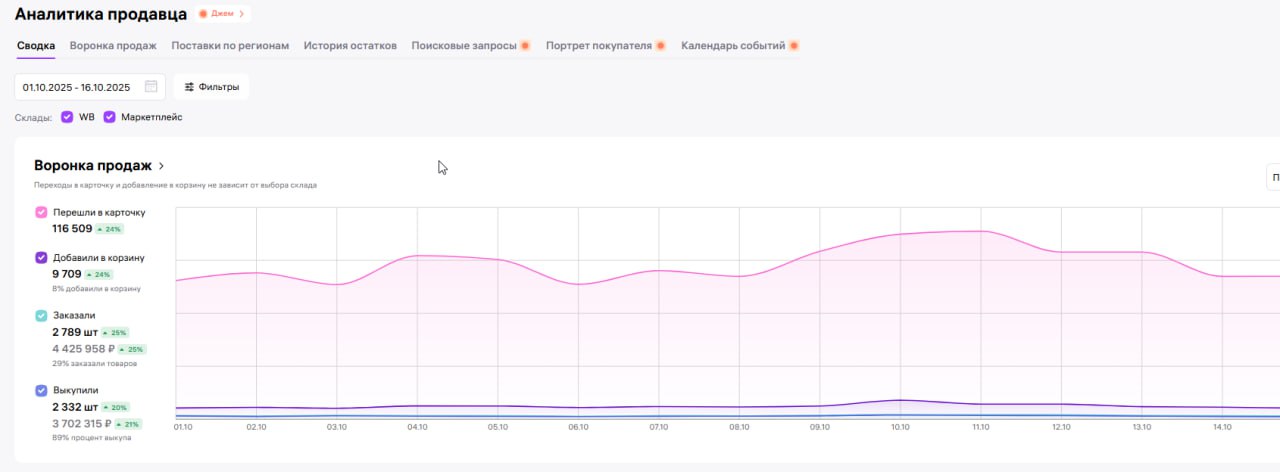Open the Джем plan chevron

[241, 14]
